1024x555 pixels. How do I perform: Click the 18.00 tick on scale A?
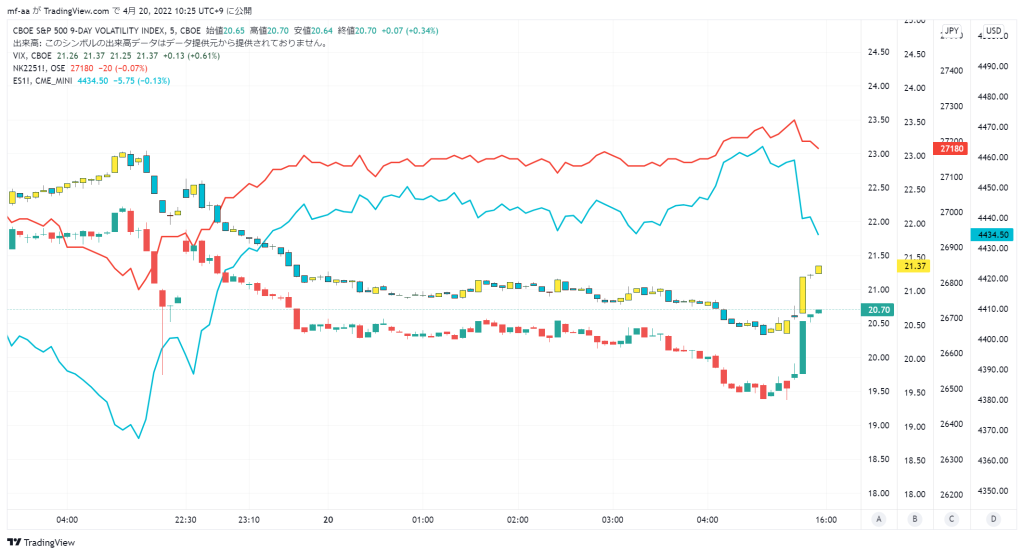(x=878, y=493)
